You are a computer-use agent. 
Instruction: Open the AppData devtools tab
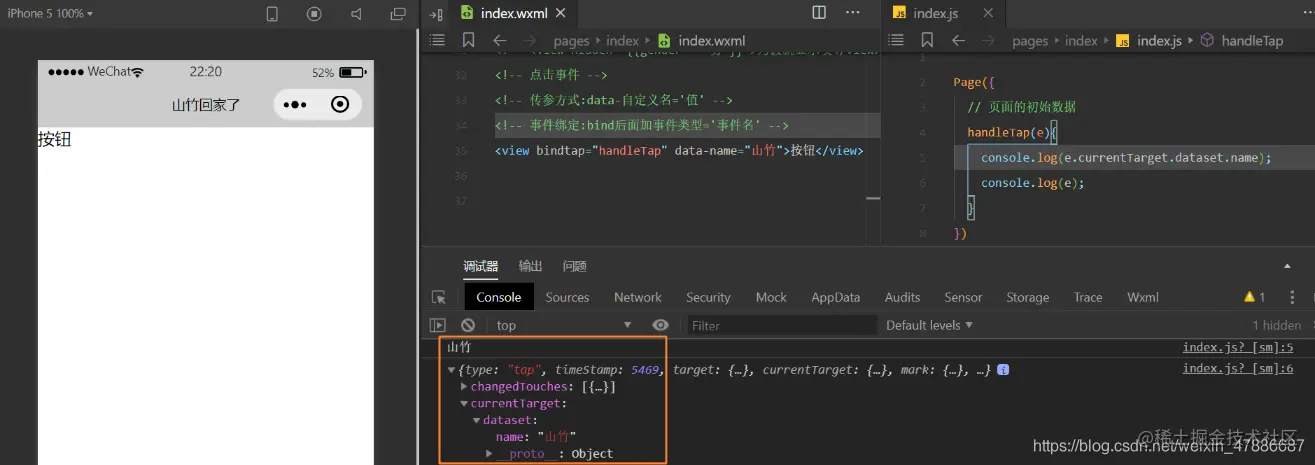[x=836, y=297]
